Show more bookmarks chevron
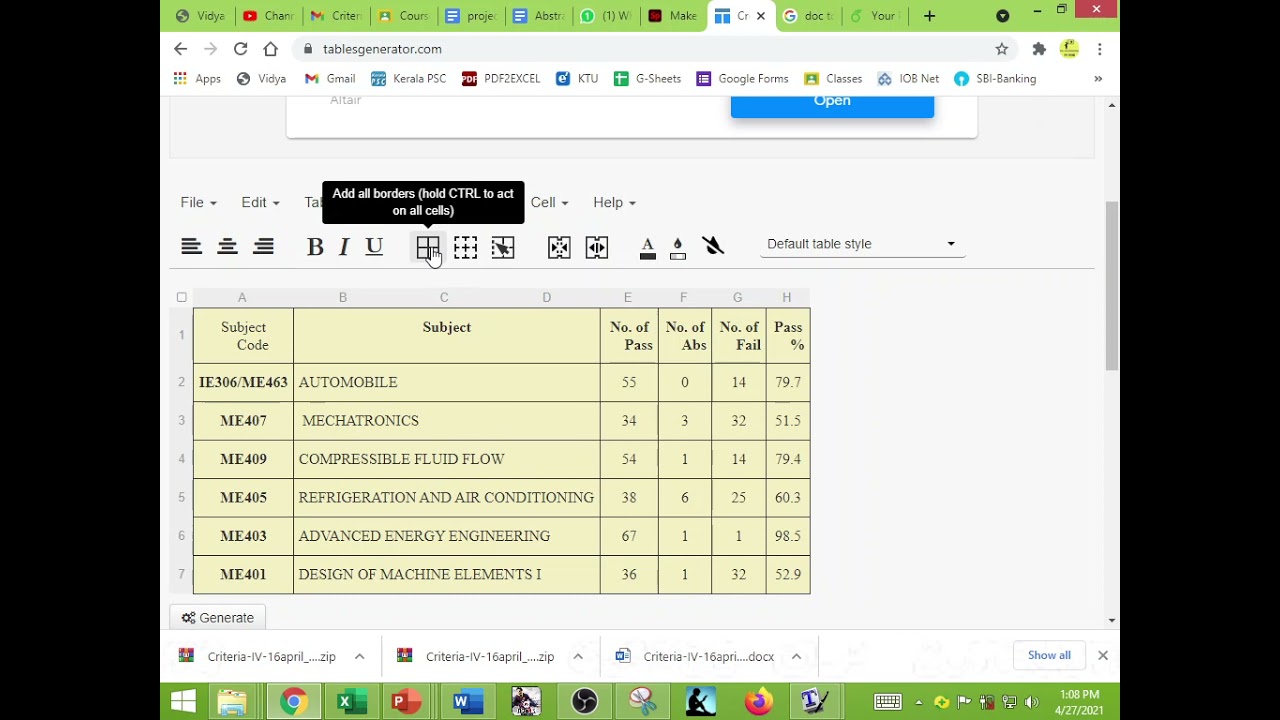 [x=1098, y=79]
